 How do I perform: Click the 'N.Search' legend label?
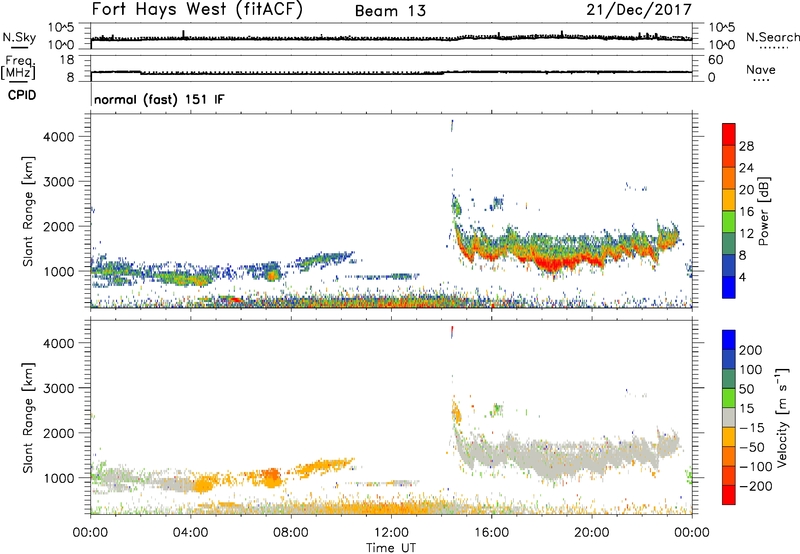click(x=772, y=37)
